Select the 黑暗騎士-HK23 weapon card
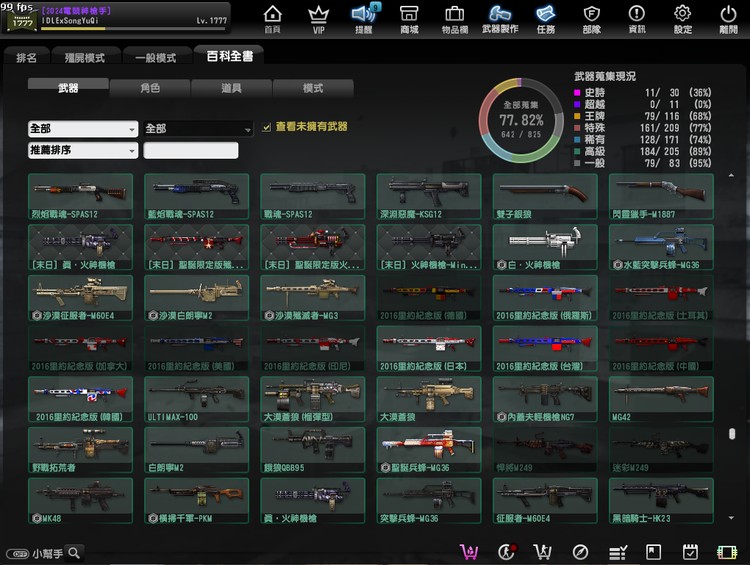 click(662, 500)
